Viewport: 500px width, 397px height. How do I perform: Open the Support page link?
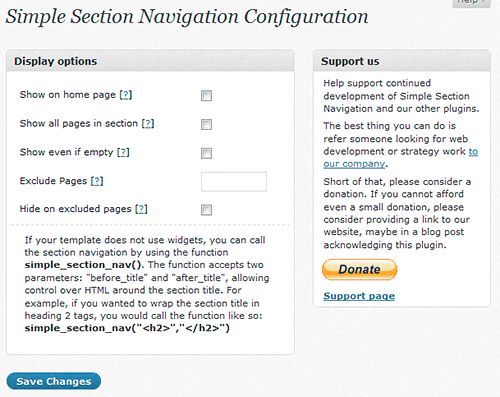[359, 296]
